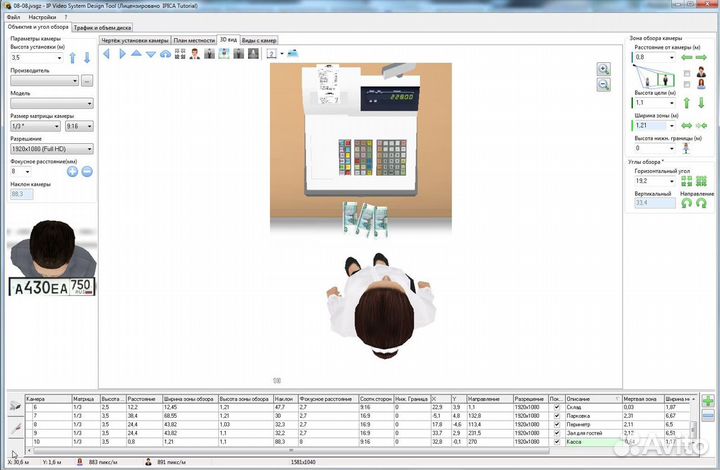Screen dimensions: 720x470
Task: Decrease focal length with minus icon
Action: point(87,171)
